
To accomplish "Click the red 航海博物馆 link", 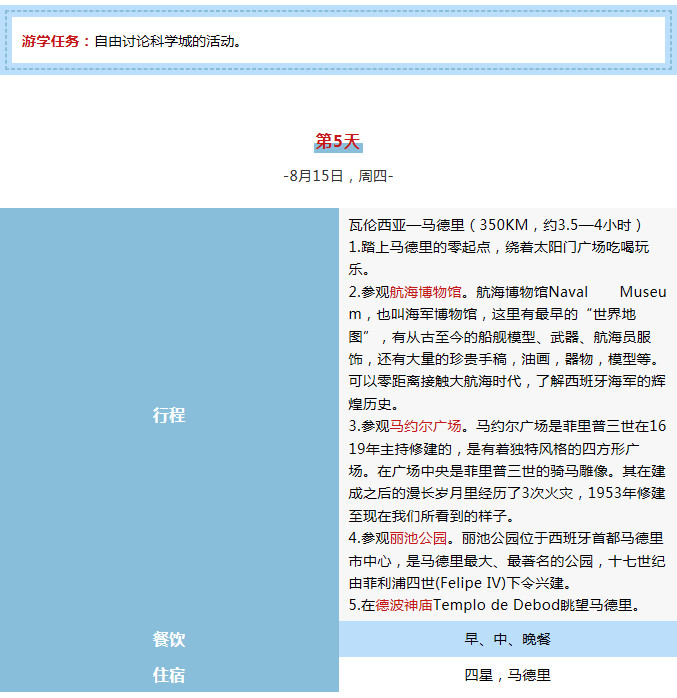I will (426, 292).
